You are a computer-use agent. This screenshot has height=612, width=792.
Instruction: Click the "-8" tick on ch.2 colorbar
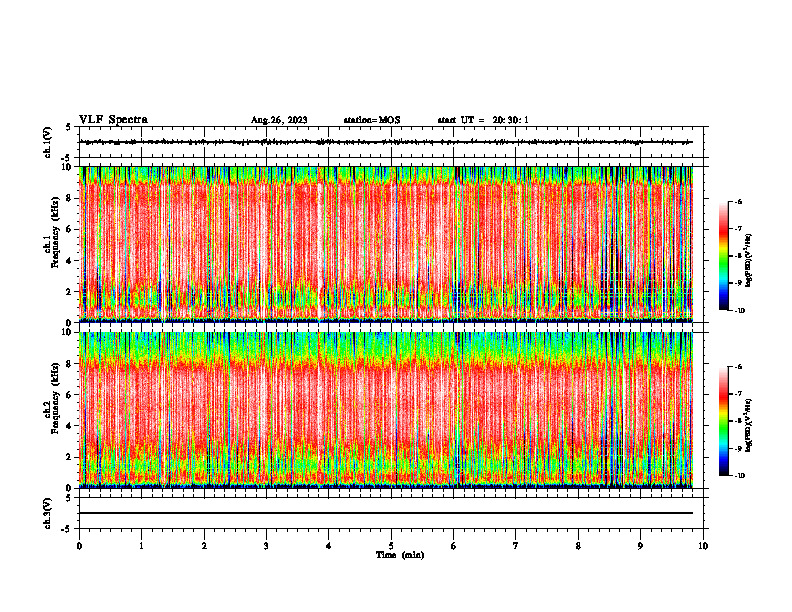pyautogui.click(x=739, y=421)
